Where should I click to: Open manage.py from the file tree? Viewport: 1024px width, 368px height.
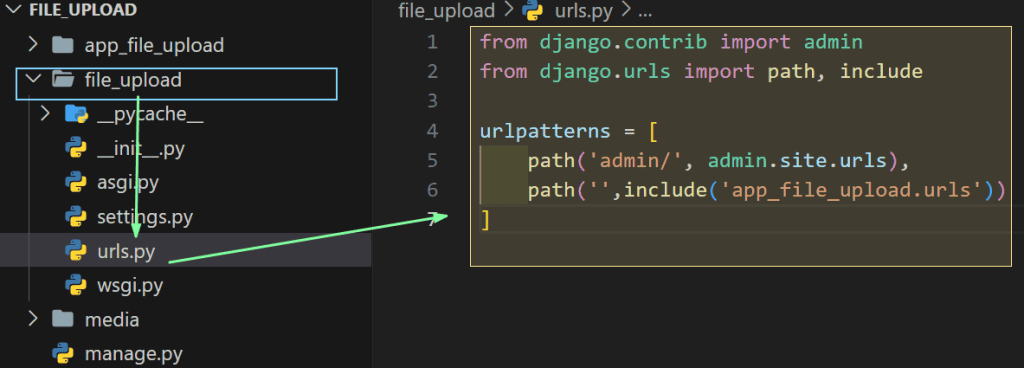[x=133, y=354]
